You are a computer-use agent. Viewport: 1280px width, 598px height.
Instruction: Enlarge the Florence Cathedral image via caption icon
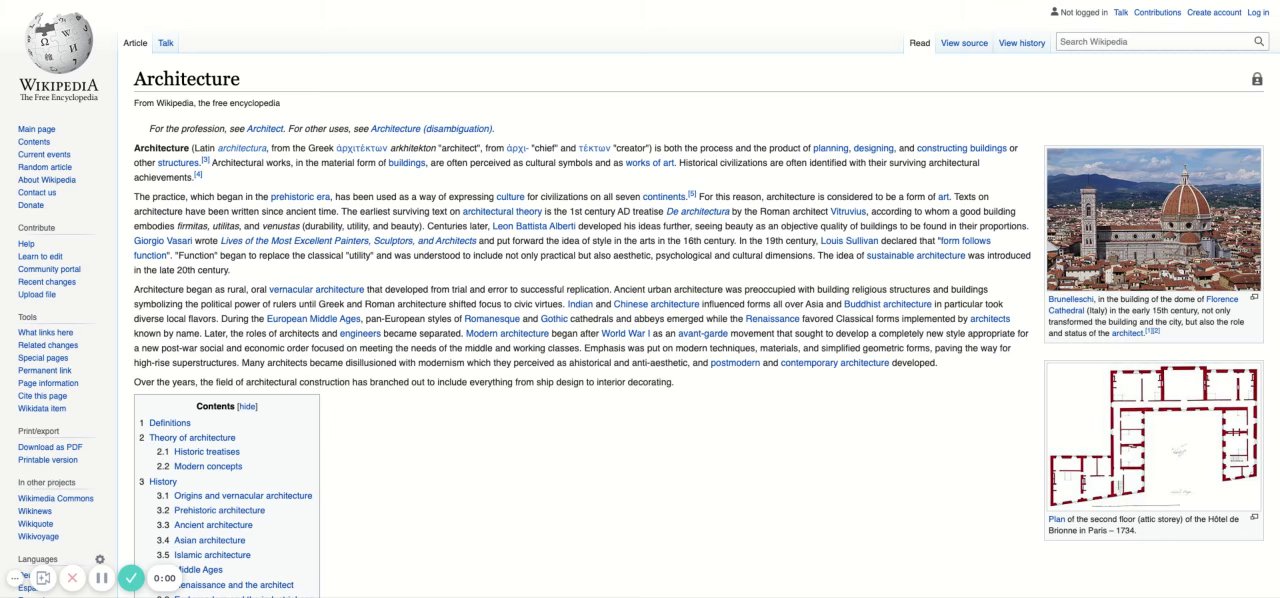tap(1255, 297)
